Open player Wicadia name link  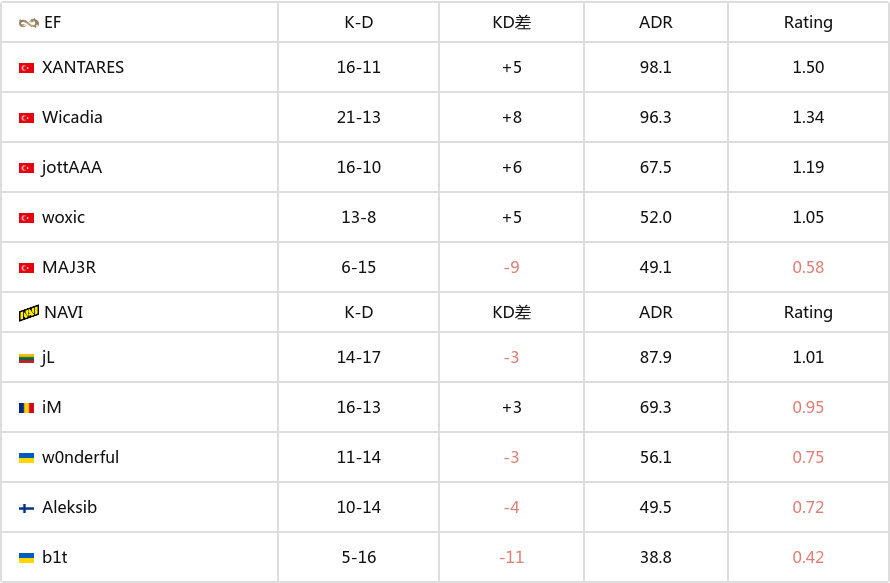pos(72,117)
